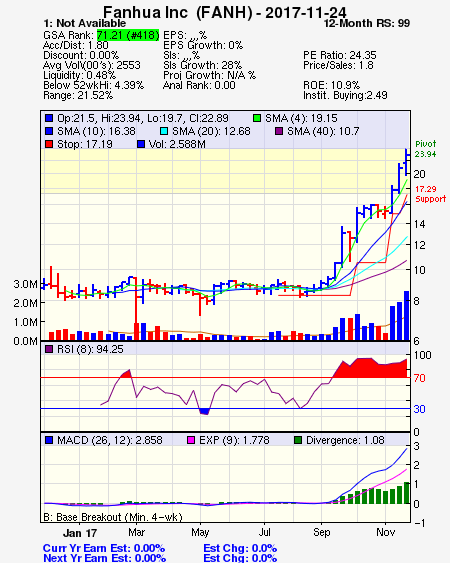Click the 'Below 52wkHi: 4.39%' line

pyautogui.click(x=93, y=85)
